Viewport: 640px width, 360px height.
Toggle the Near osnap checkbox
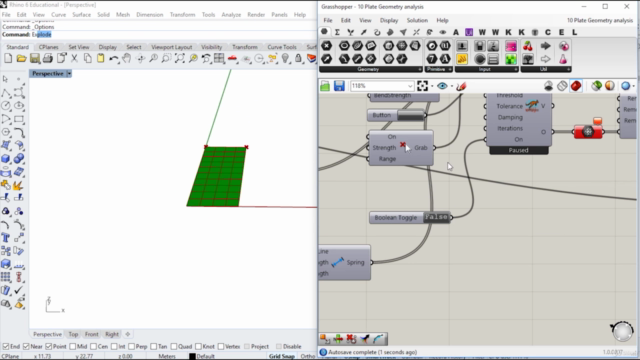(x=27, y=347)
